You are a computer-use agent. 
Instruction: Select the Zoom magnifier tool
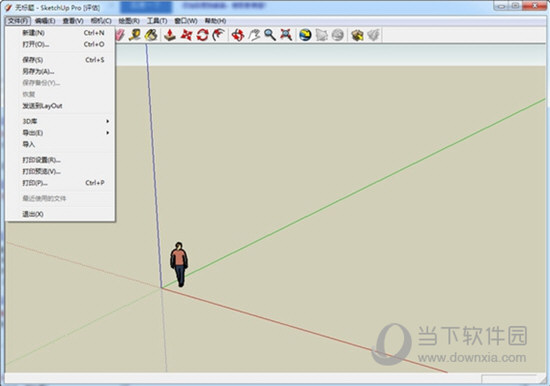click(270, 35)
